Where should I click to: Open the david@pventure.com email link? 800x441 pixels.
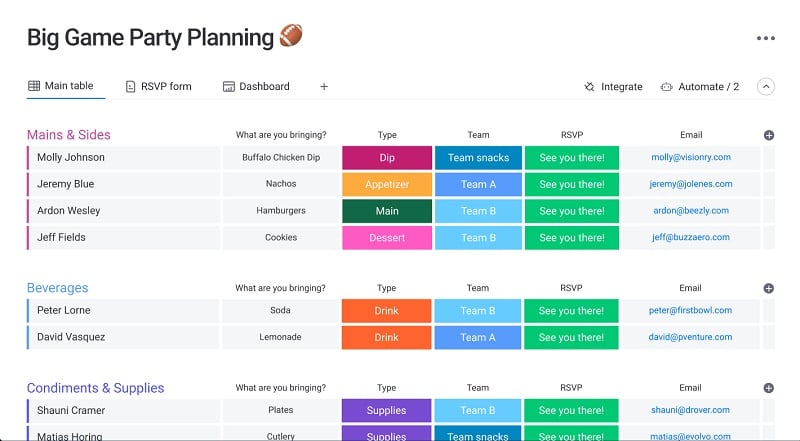click(690, 337)
